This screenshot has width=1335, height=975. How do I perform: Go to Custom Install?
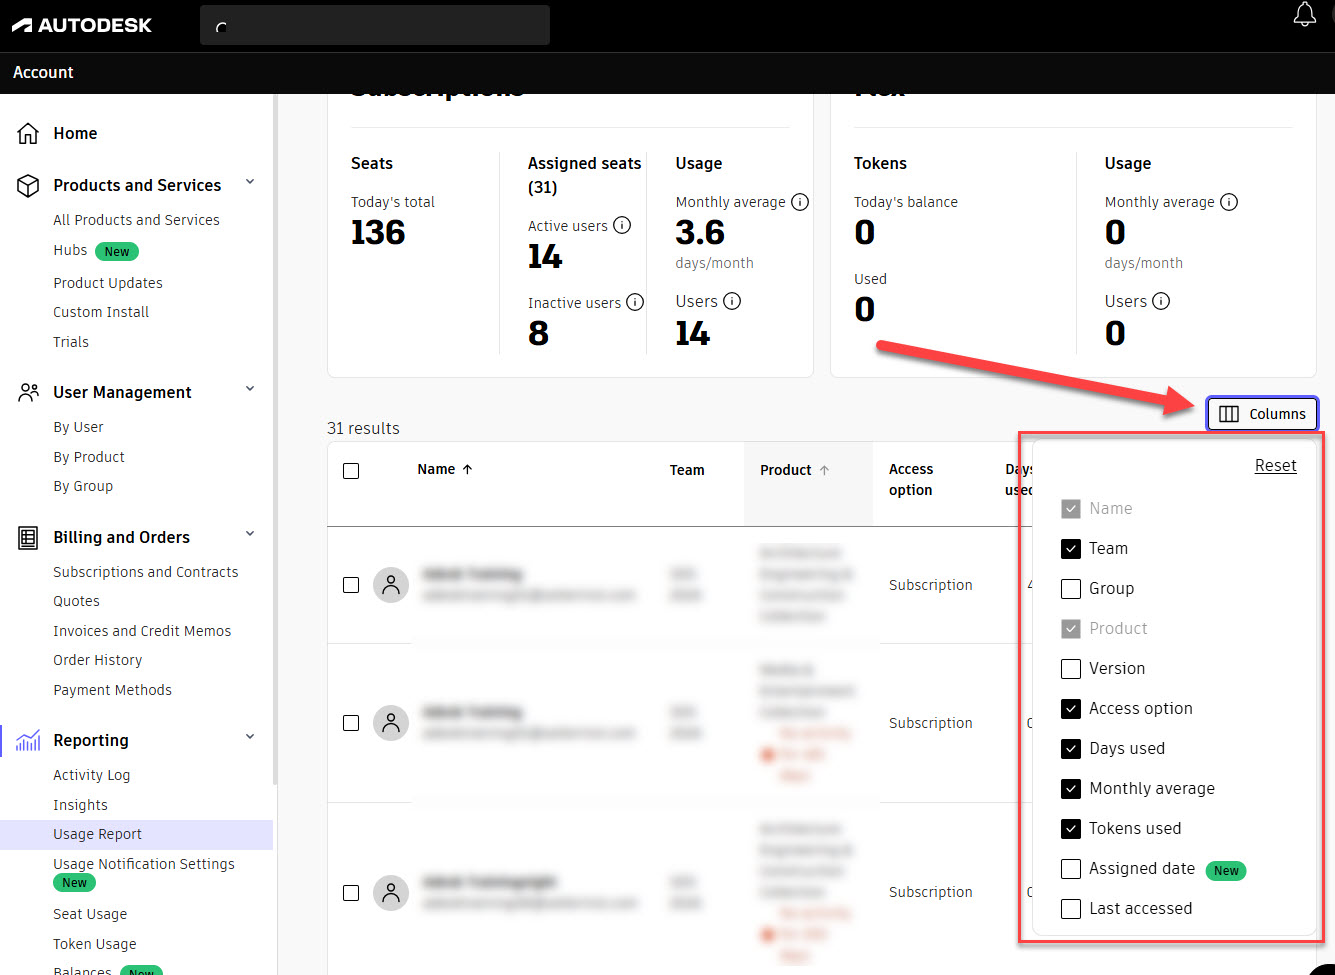pos(101,312)
